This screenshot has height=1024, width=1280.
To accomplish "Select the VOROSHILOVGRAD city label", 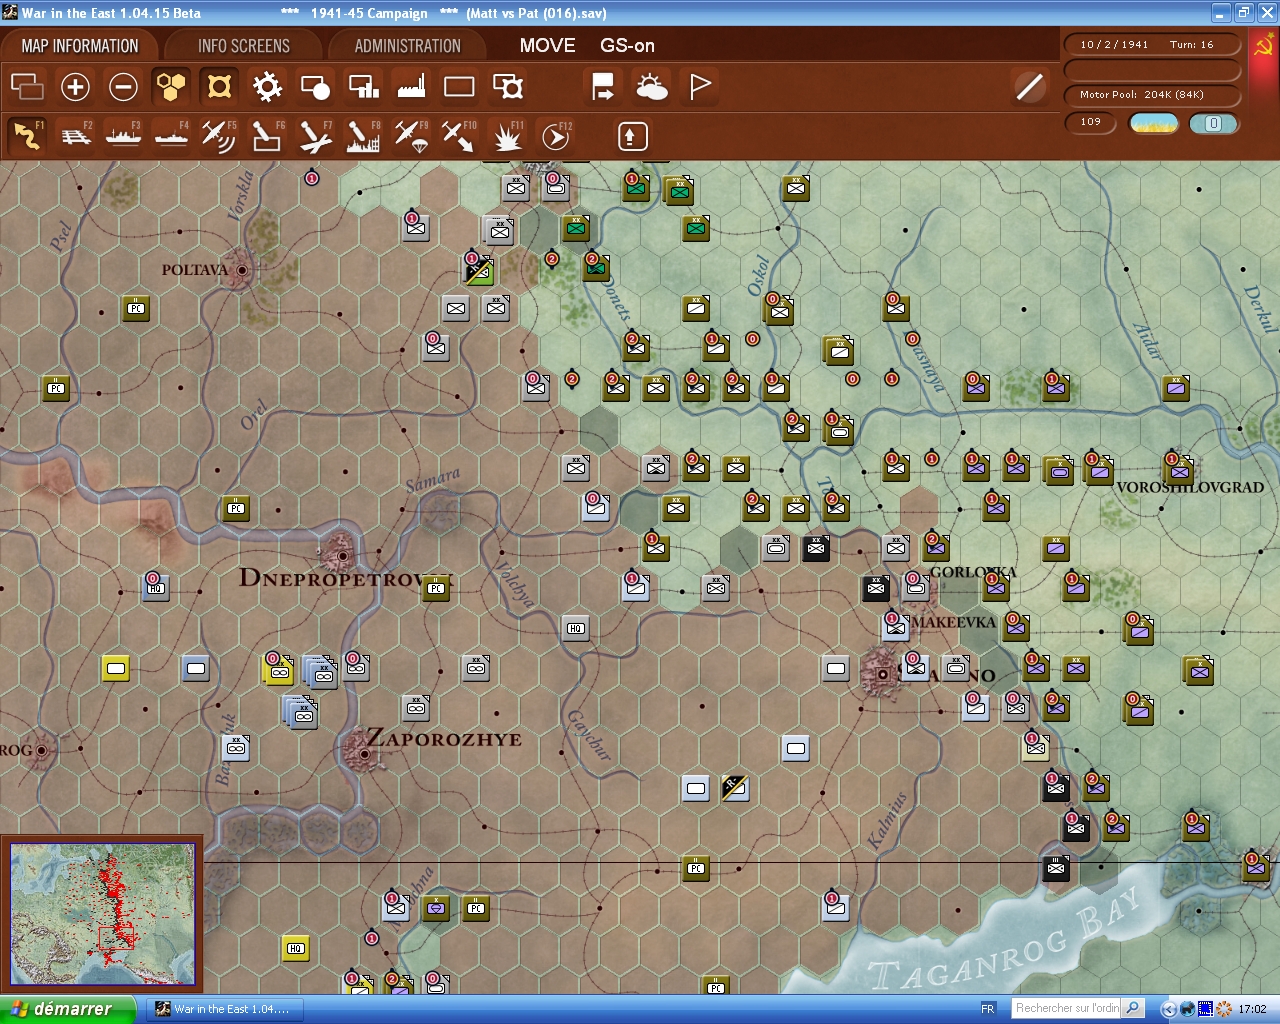I will tap(1190, 488).
